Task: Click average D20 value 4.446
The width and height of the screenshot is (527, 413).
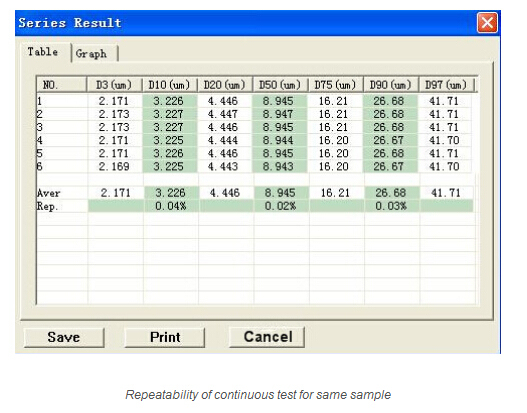Action: tap(225, 193)
